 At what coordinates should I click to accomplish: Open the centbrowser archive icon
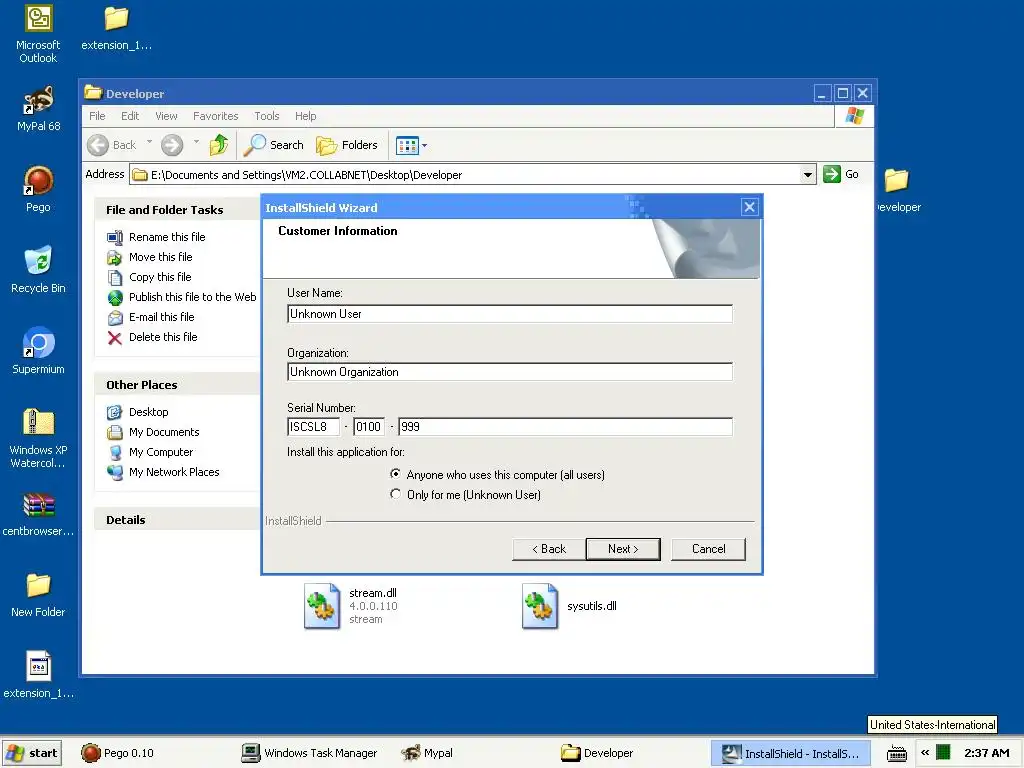coord(38,514)
